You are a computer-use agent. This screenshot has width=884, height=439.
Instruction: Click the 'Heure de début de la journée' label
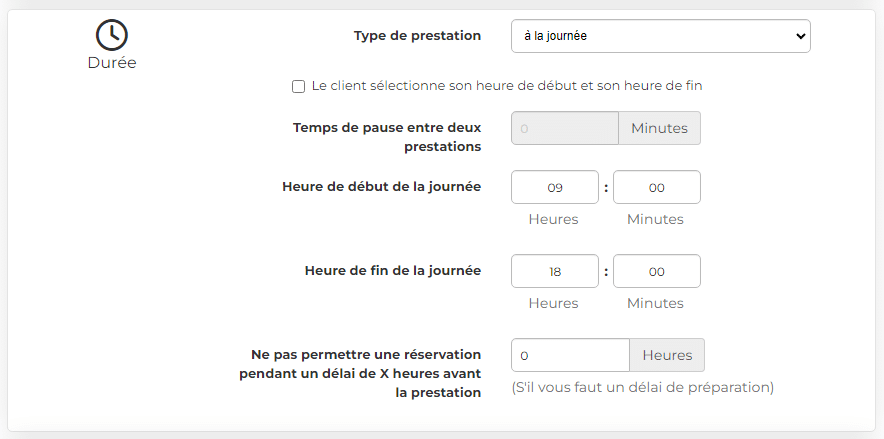[382, 187]
